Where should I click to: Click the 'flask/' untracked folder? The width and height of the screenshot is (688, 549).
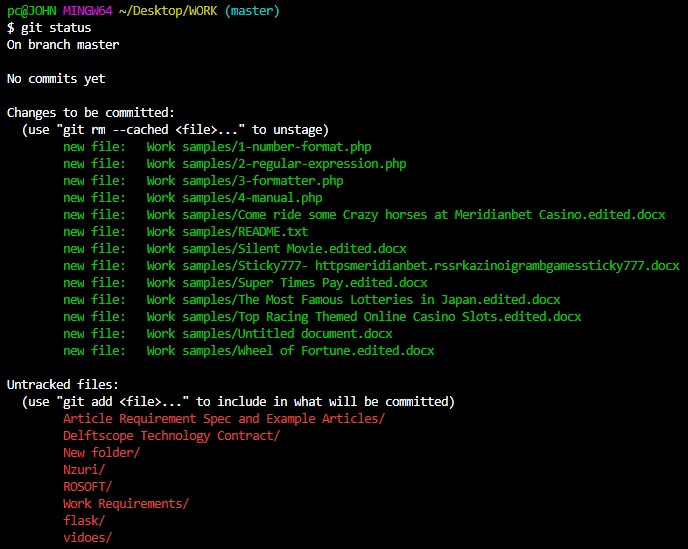tap(84, 521)
